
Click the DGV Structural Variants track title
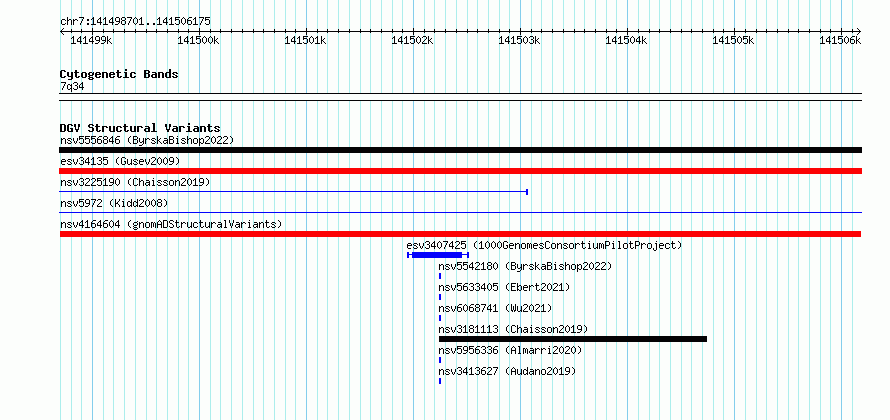click(x=140, y=128)
